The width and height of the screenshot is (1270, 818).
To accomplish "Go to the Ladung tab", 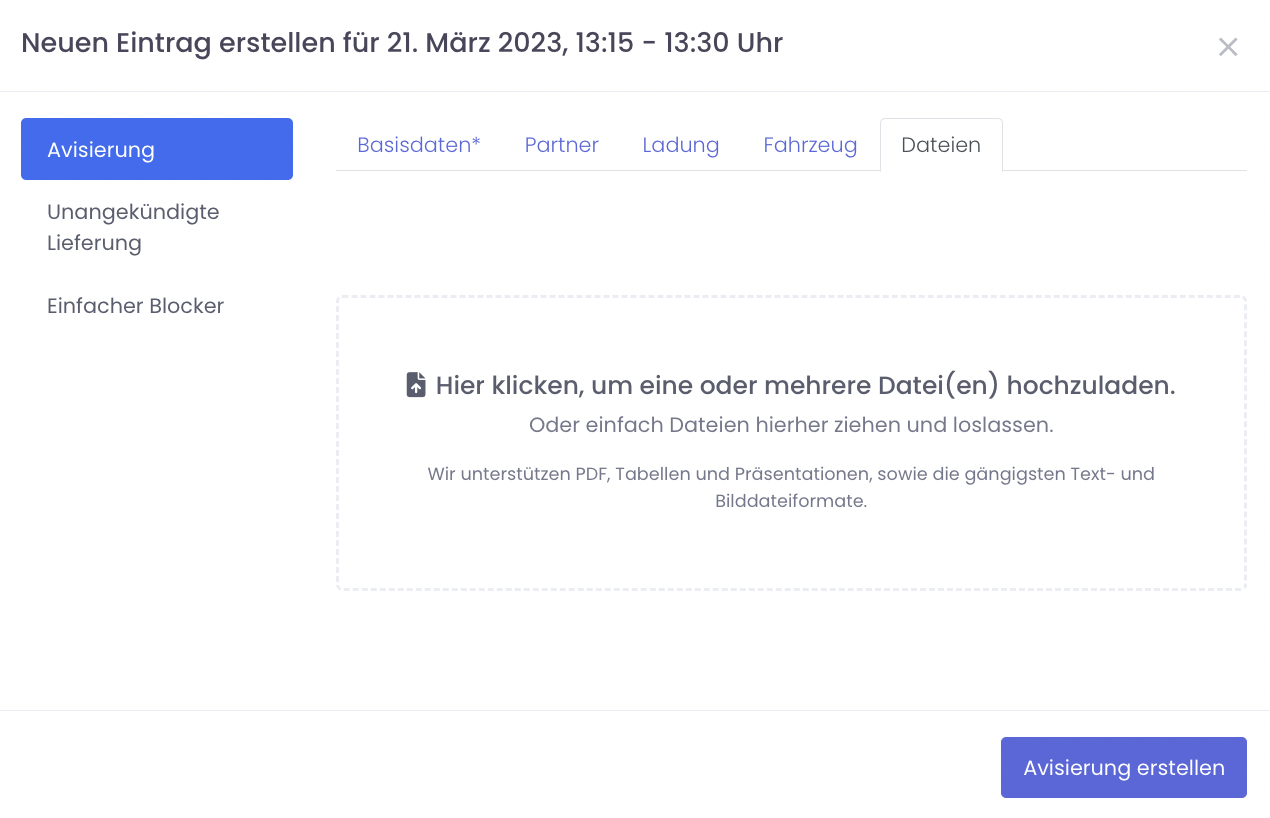I will point(680,145).
